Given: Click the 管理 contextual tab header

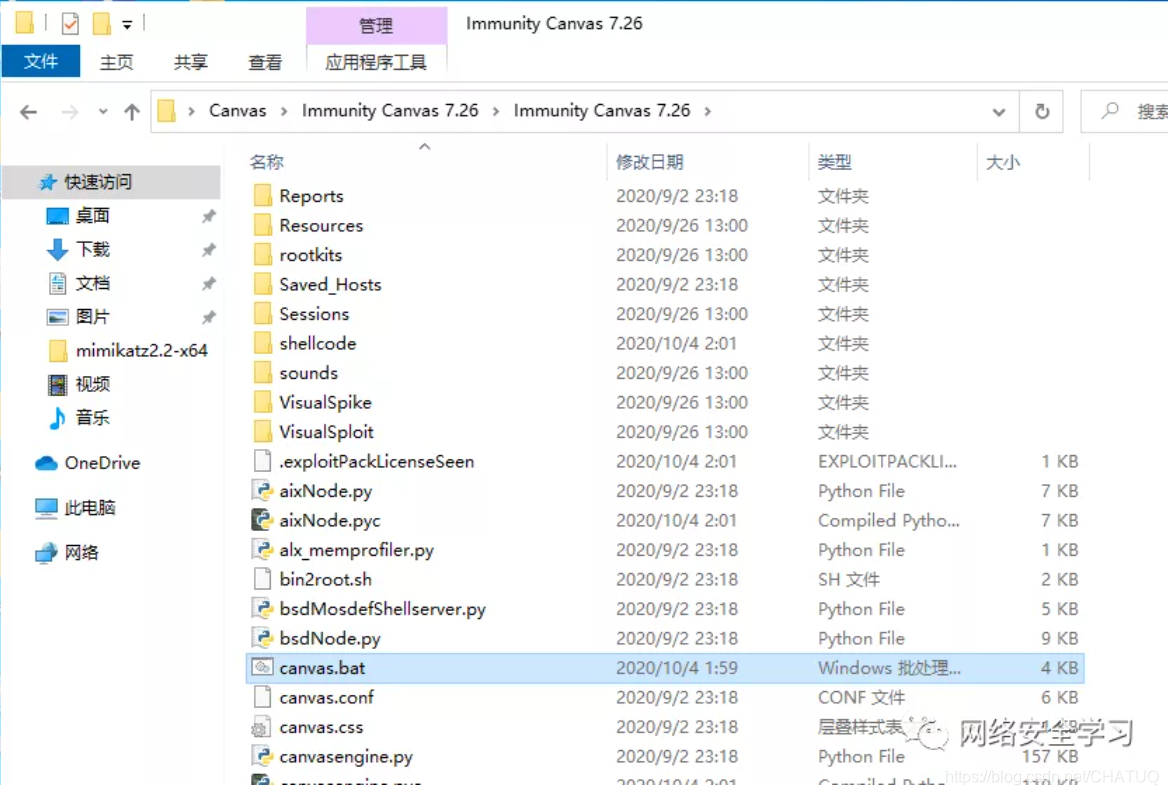Looking at the screenshot, I should (376, 26).
